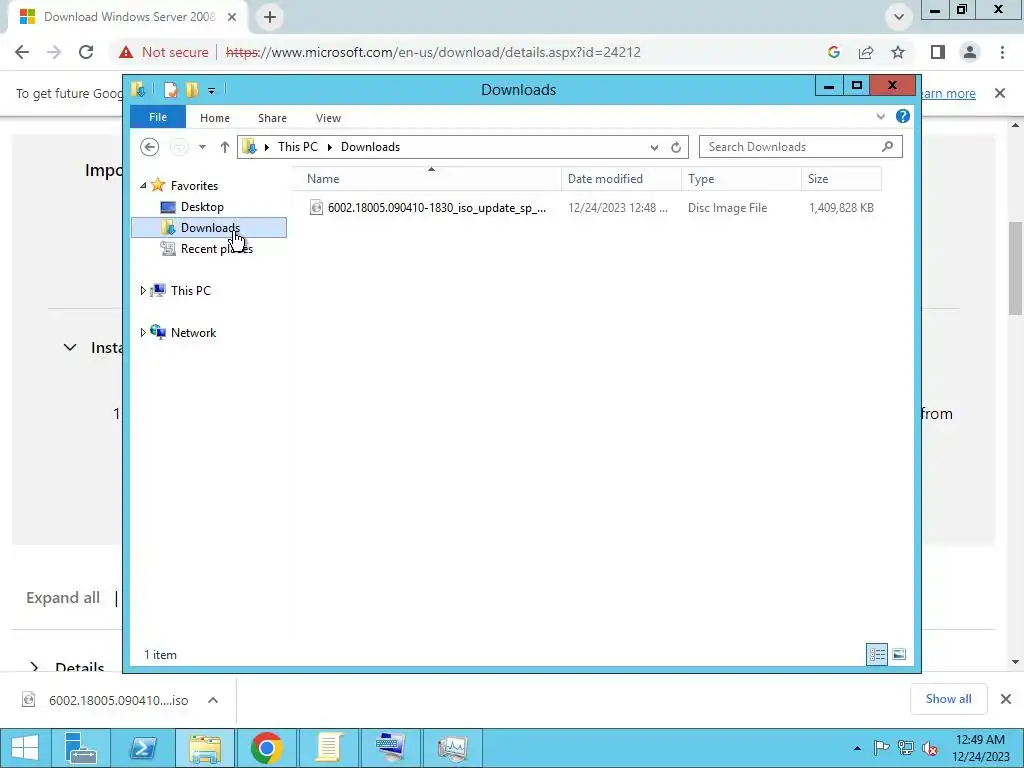Dismiss the Chrome update infobar
This screenshot has height=768, width=1024.
tap(1000, 93)
